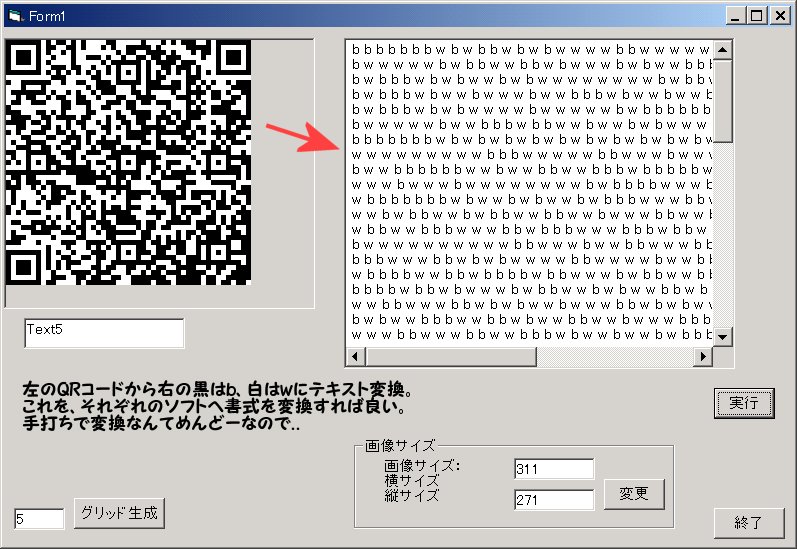The image size is (797, 549).
Task: Click the horizontal scroll-right arrow
Action: coord(703,356)
